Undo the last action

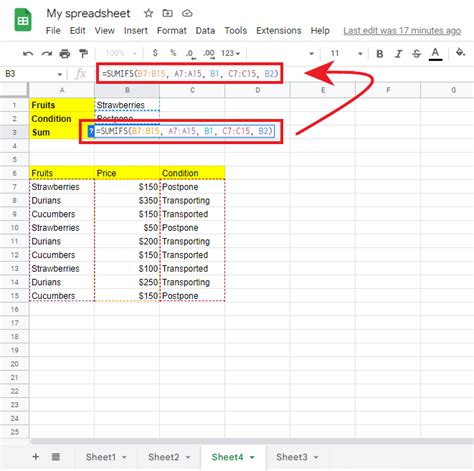click(28, 53)
